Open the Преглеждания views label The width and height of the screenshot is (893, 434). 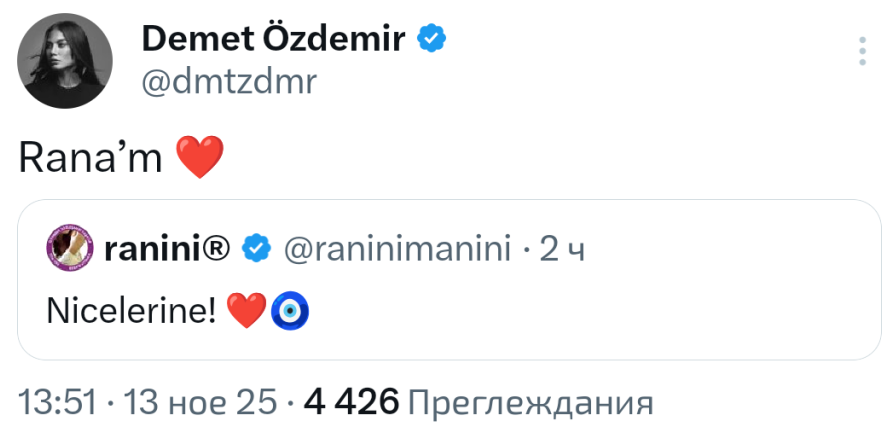531,402
